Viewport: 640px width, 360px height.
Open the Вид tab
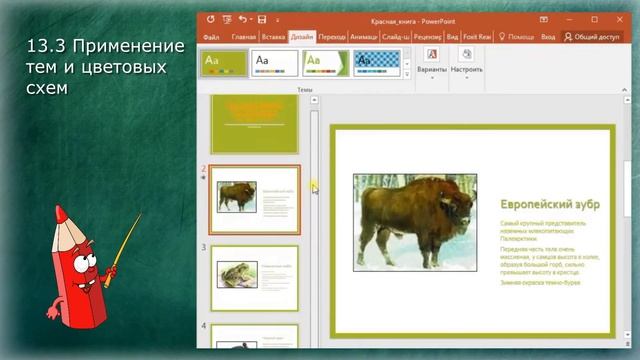pos(452,37)
